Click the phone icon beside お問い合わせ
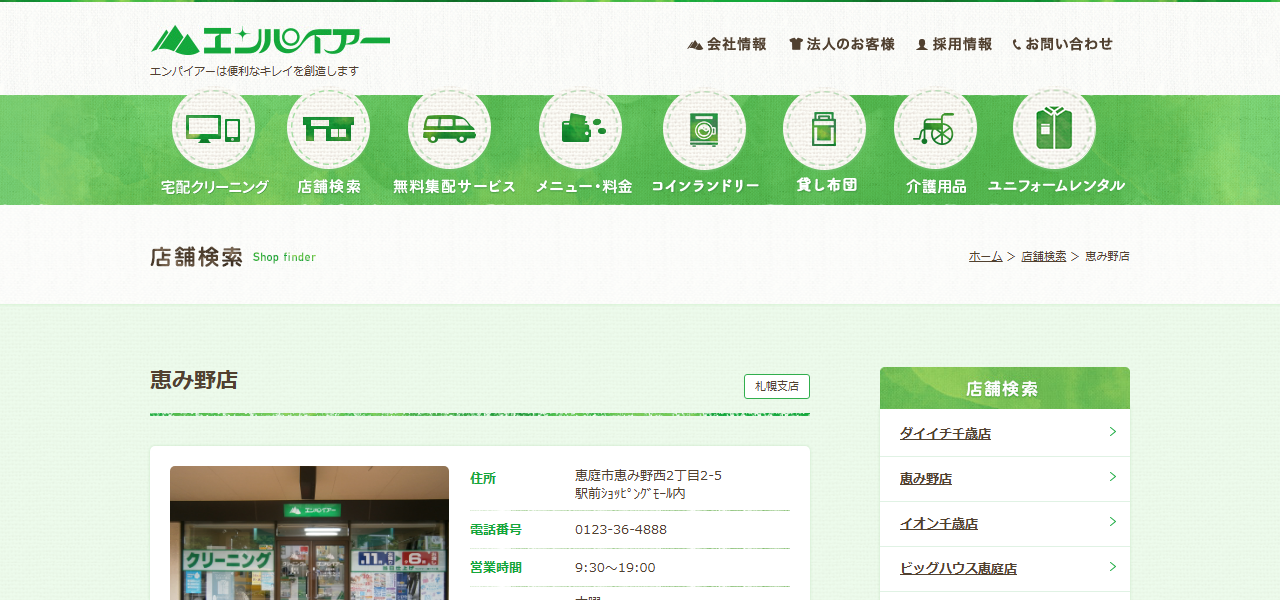 click(x=1017, y=45)
